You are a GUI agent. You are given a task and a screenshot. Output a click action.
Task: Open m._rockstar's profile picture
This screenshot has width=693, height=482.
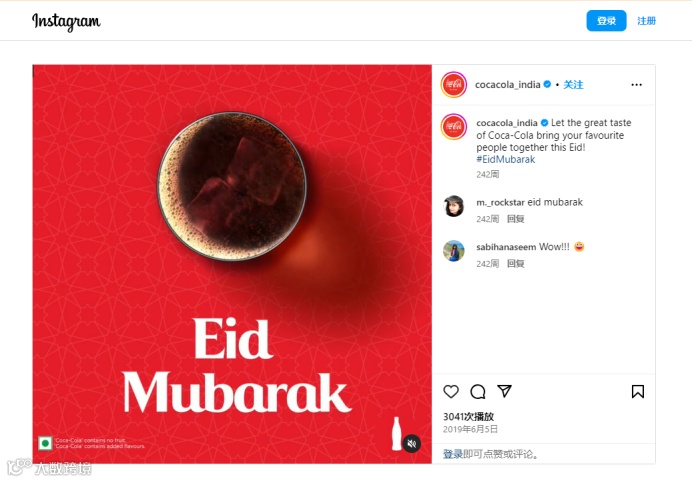pyautogui.click(x=453, y=206)
